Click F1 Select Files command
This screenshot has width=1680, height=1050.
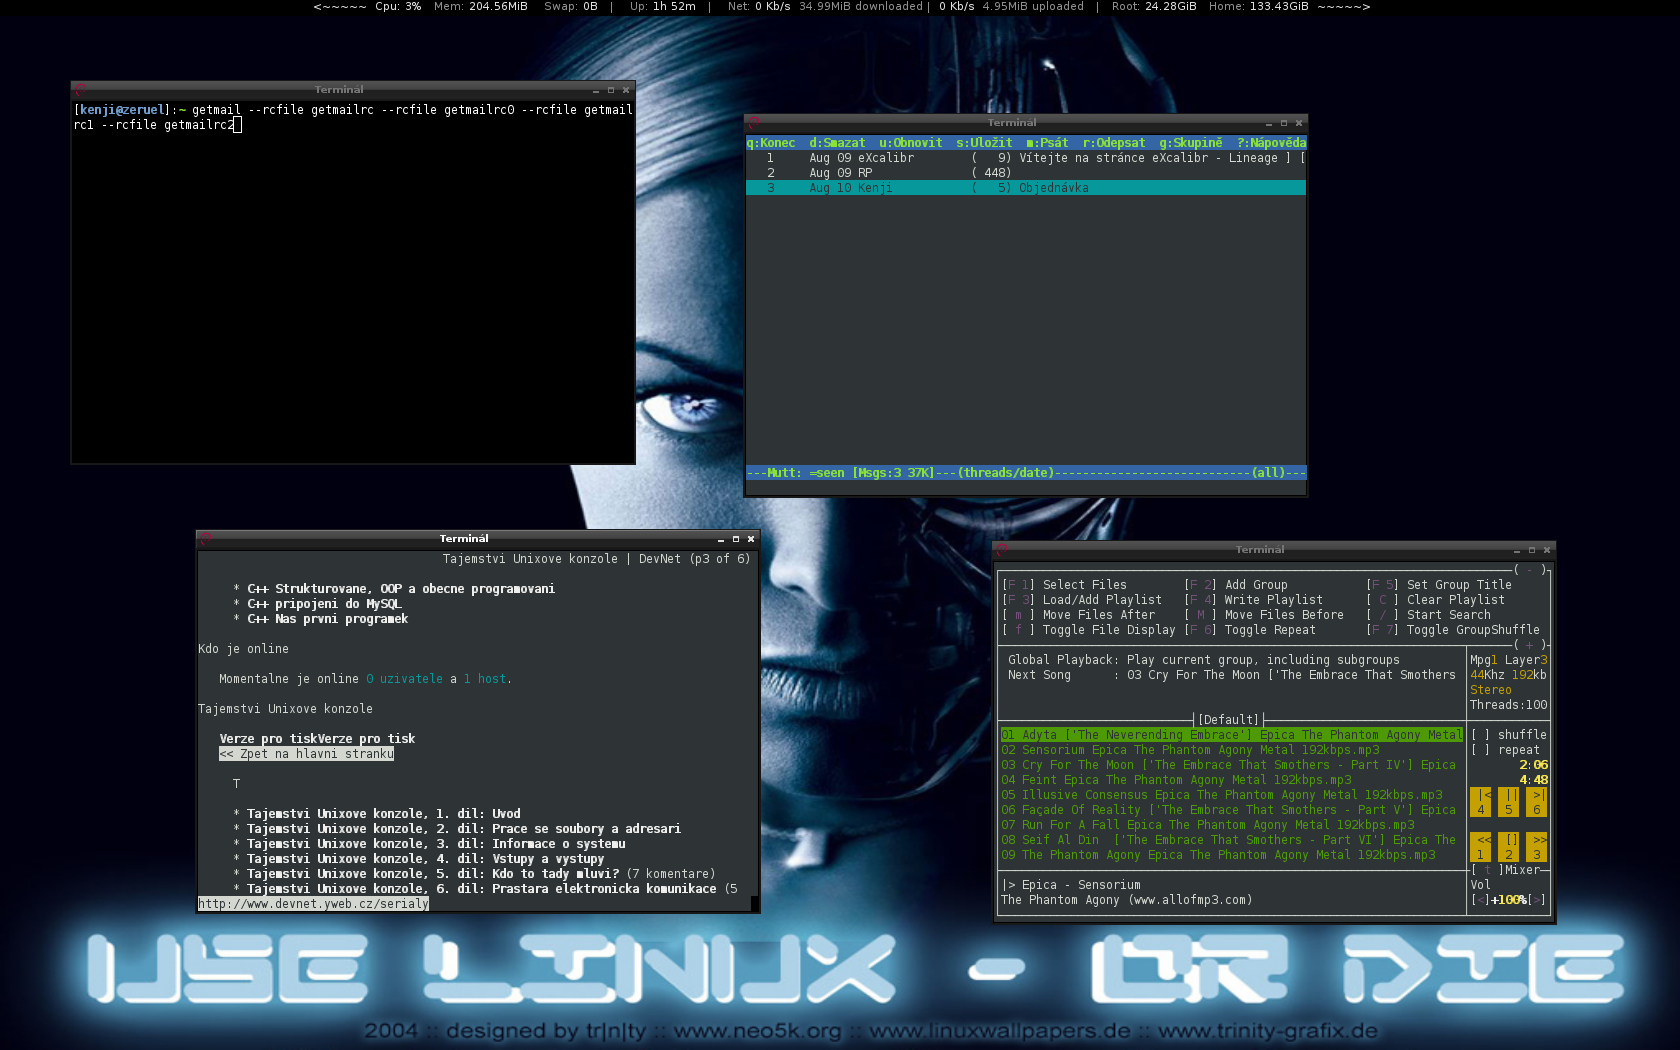click(1065, 585)
